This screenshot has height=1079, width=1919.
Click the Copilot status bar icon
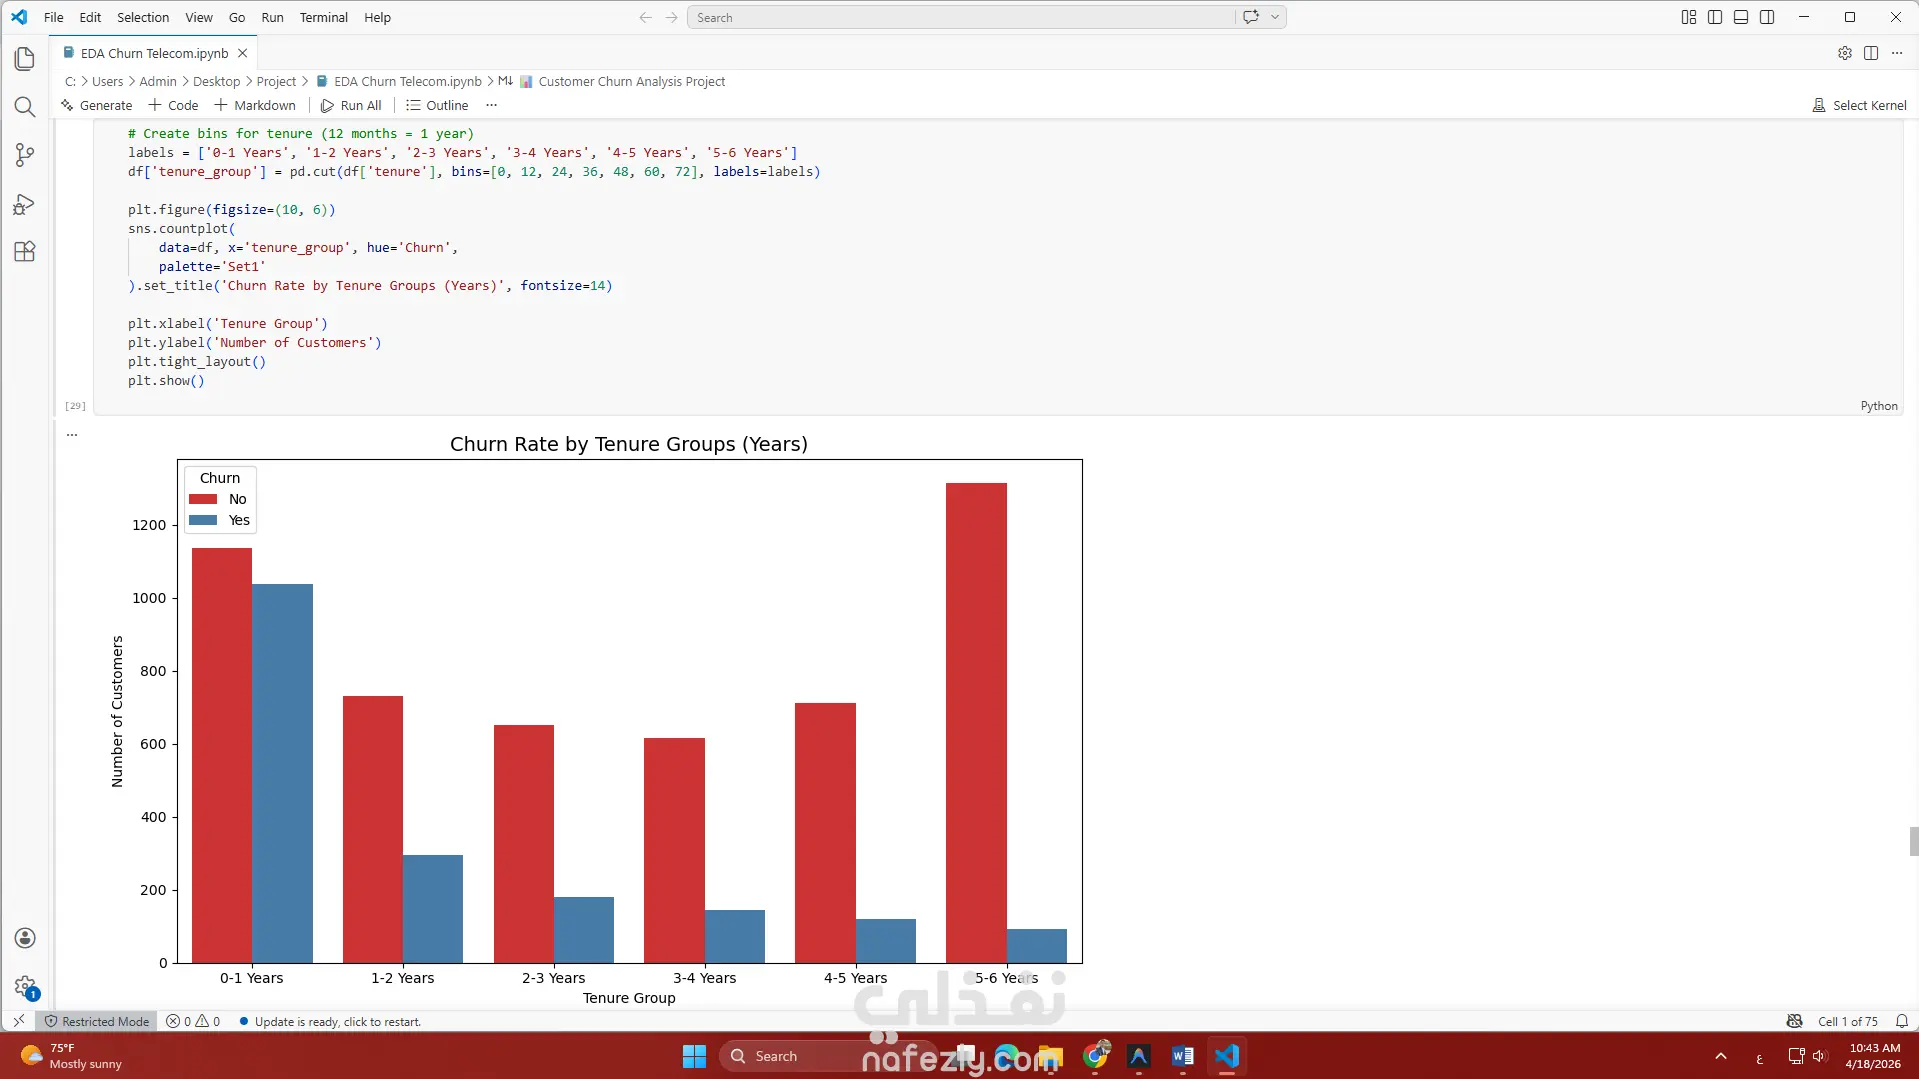tap(1794, 1021)
